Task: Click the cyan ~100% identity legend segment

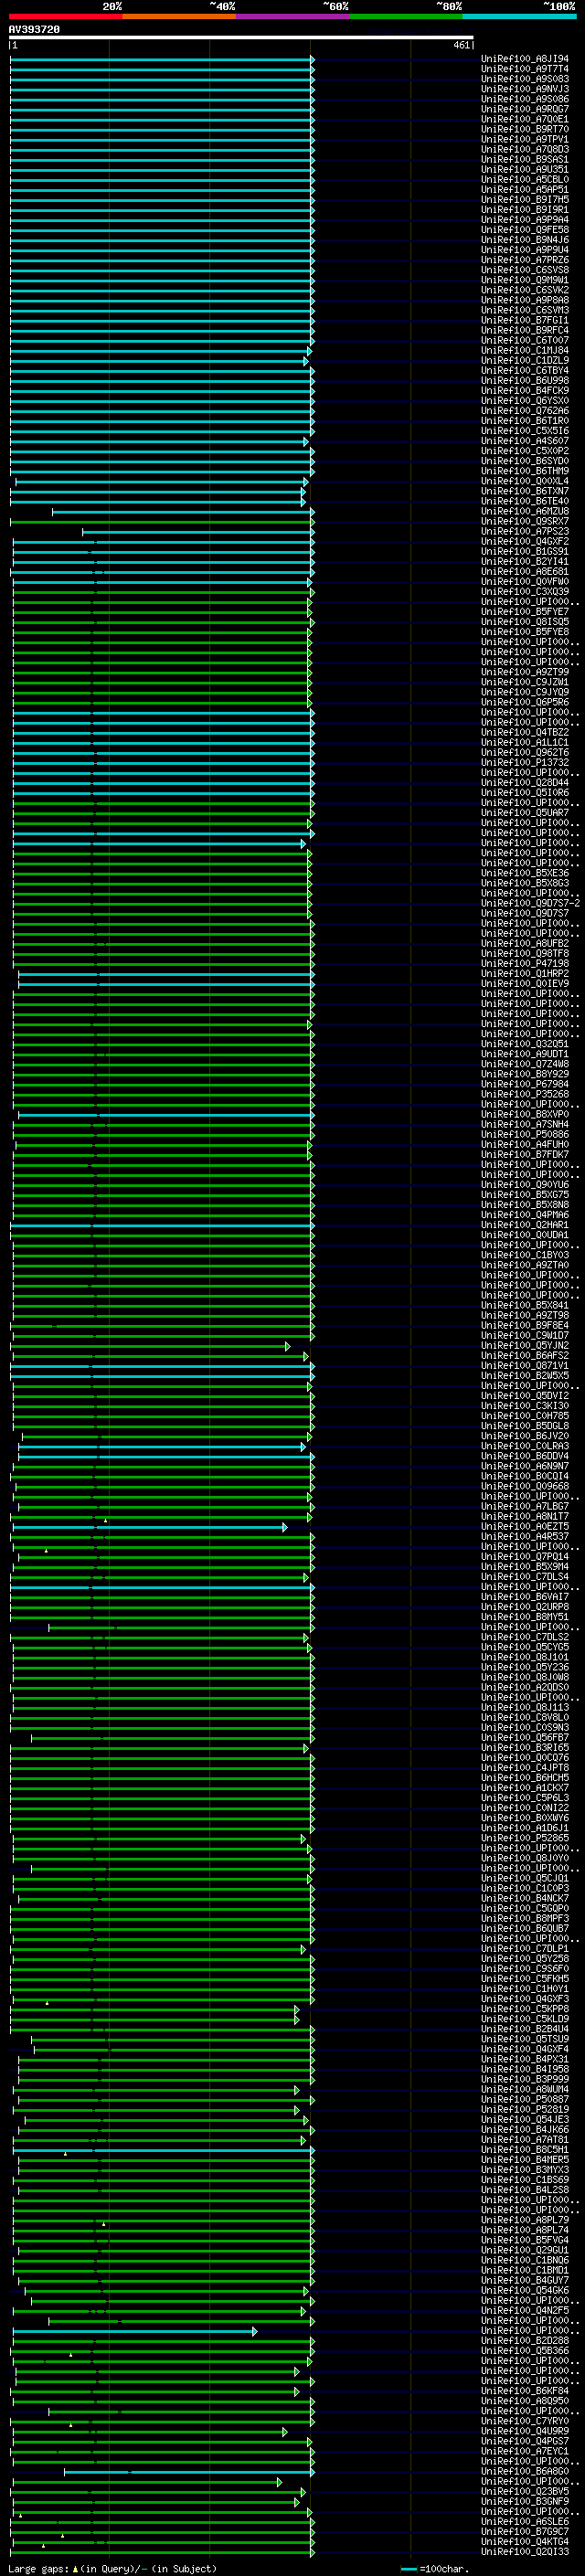Action: [x=520, y=16]
